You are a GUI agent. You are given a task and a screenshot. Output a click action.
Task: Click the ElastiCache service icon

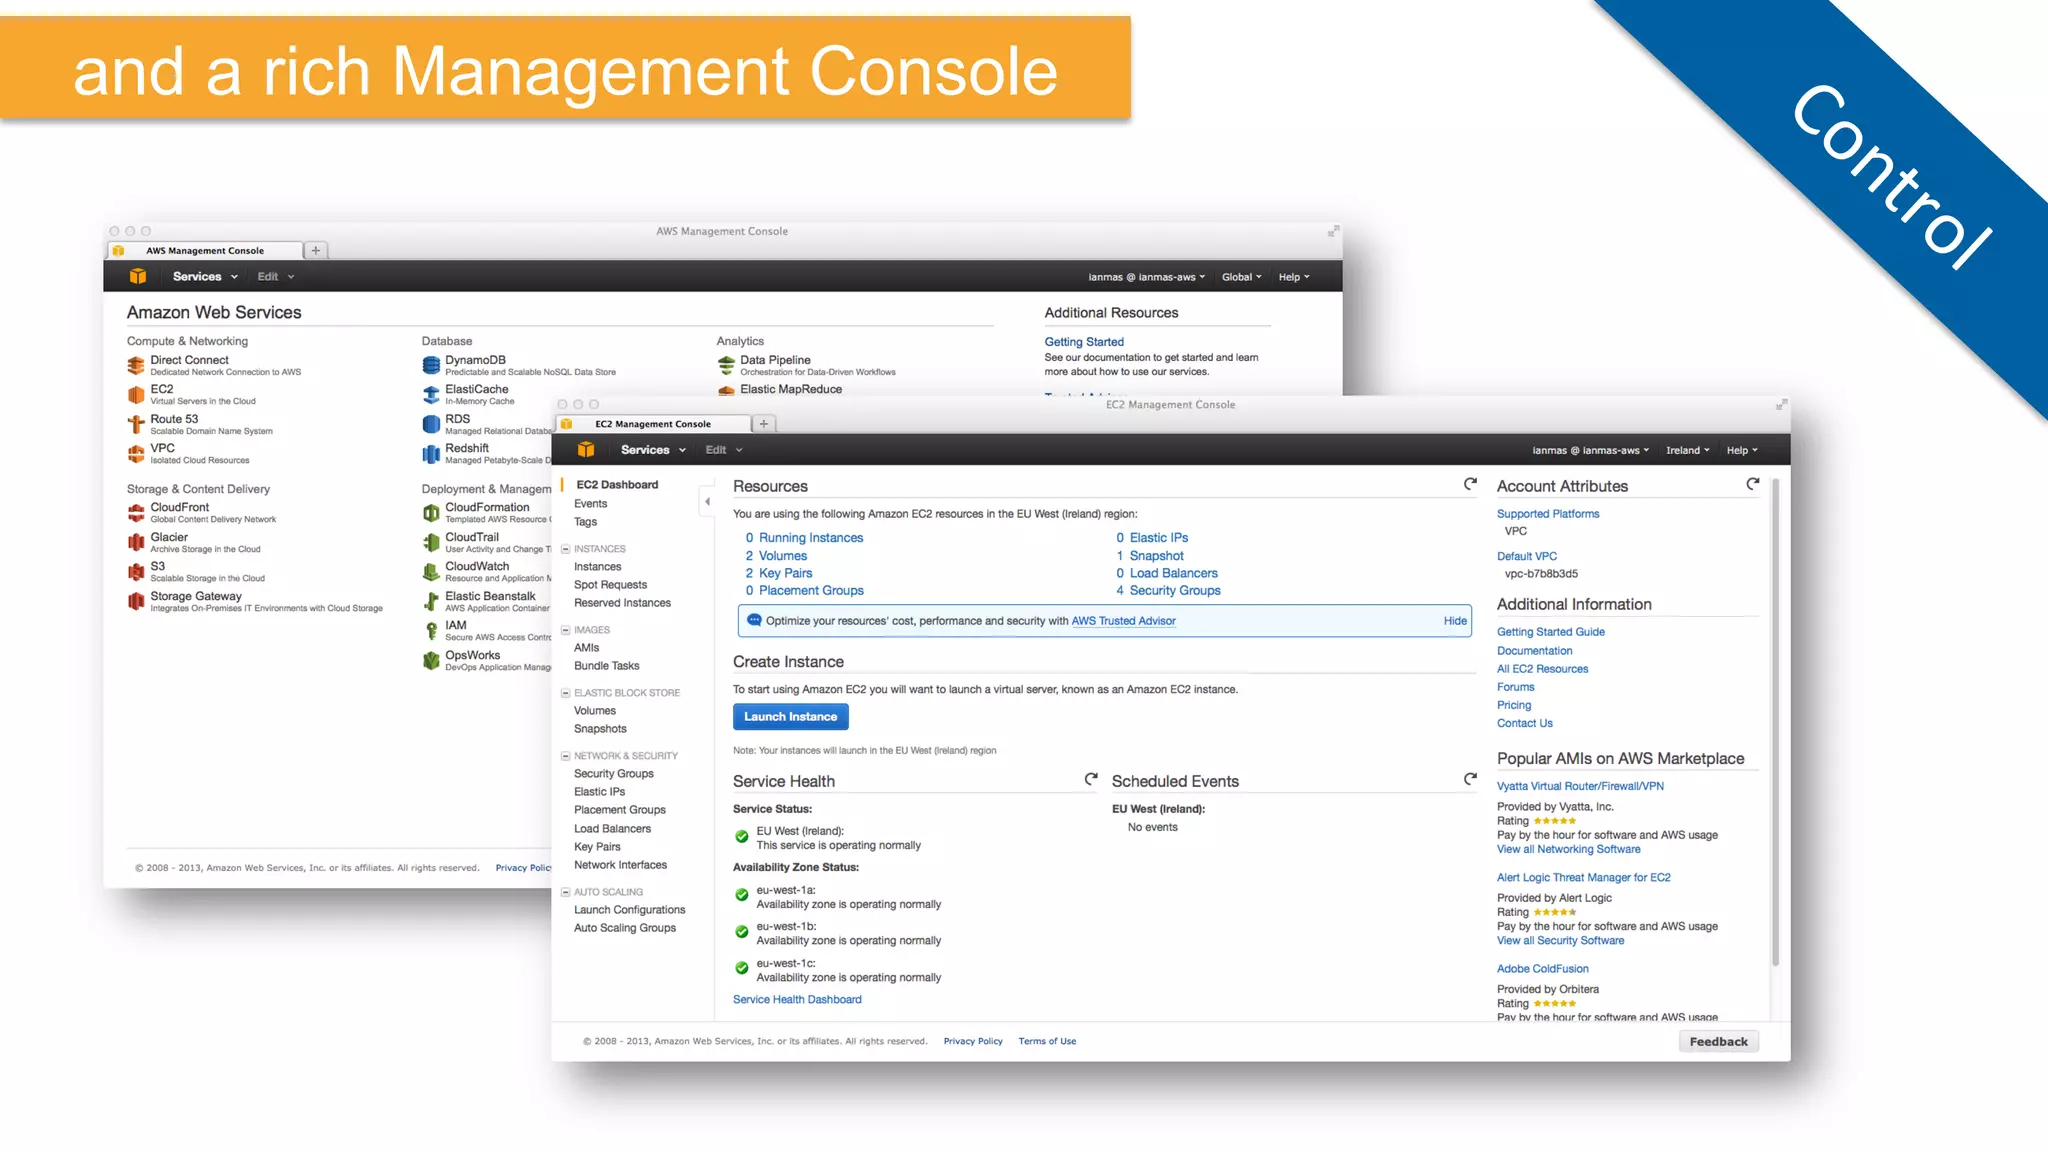coord(431,395)
